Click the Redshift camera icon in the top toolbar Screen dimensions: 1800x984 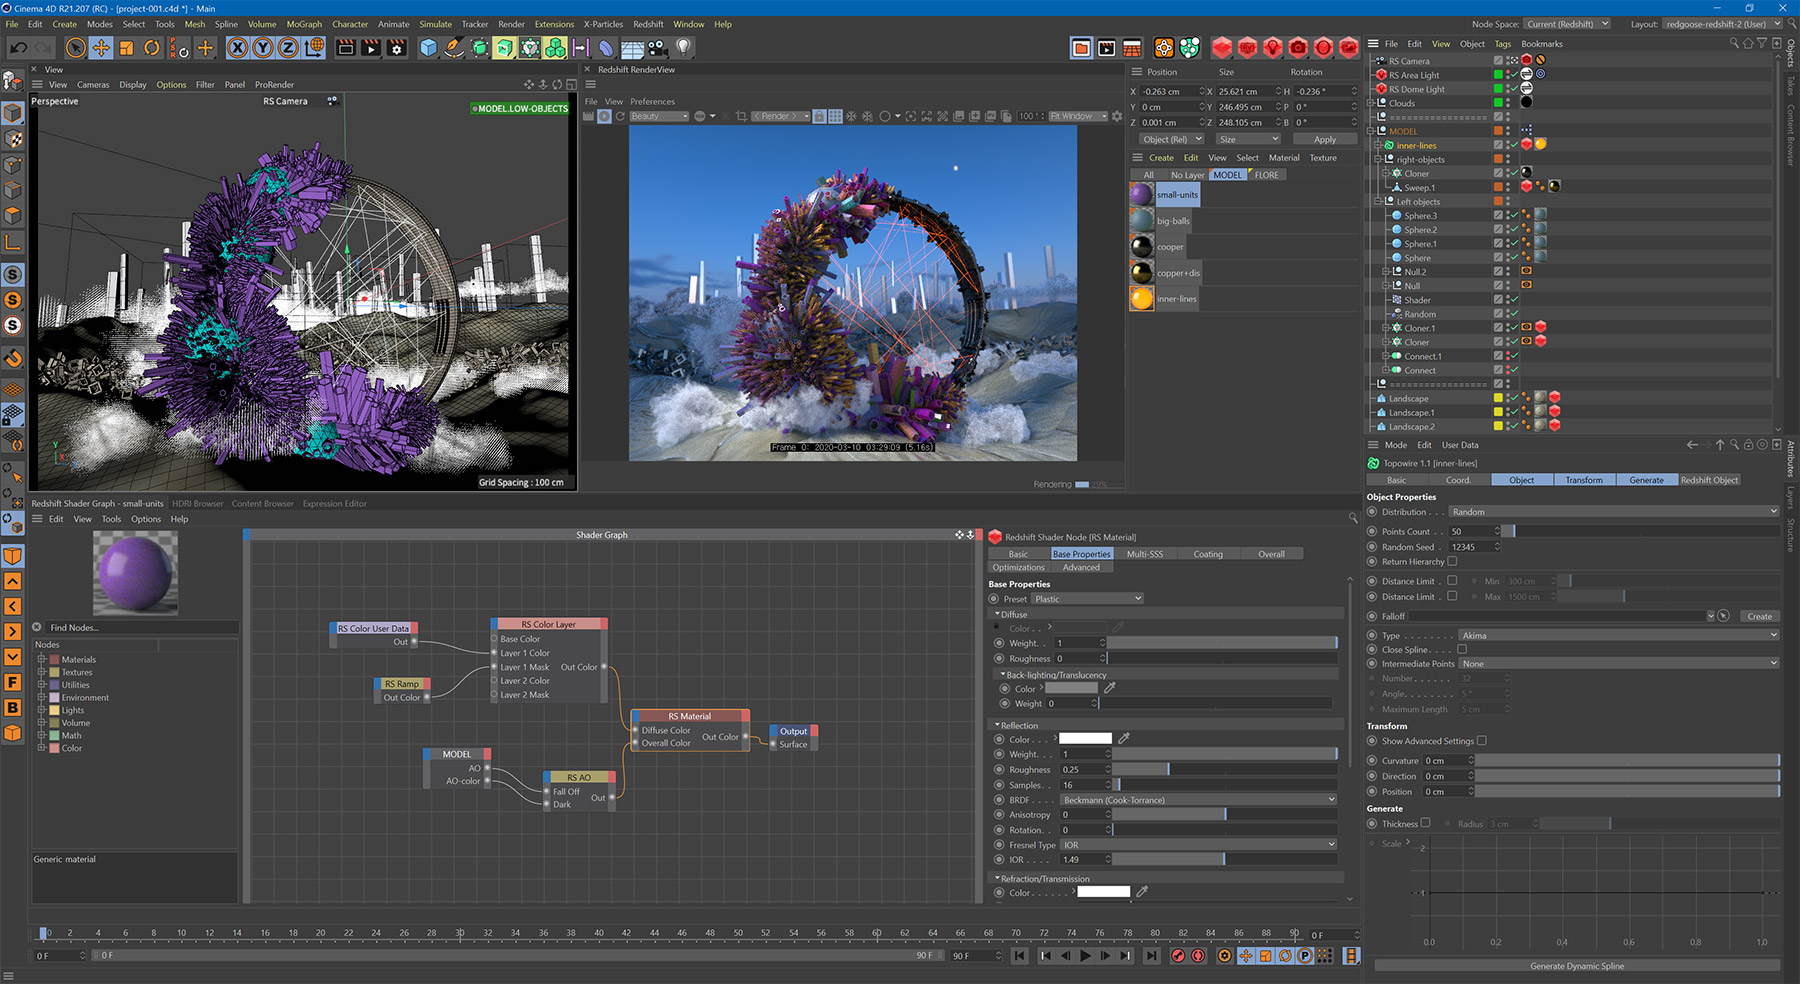(1298, 47)
